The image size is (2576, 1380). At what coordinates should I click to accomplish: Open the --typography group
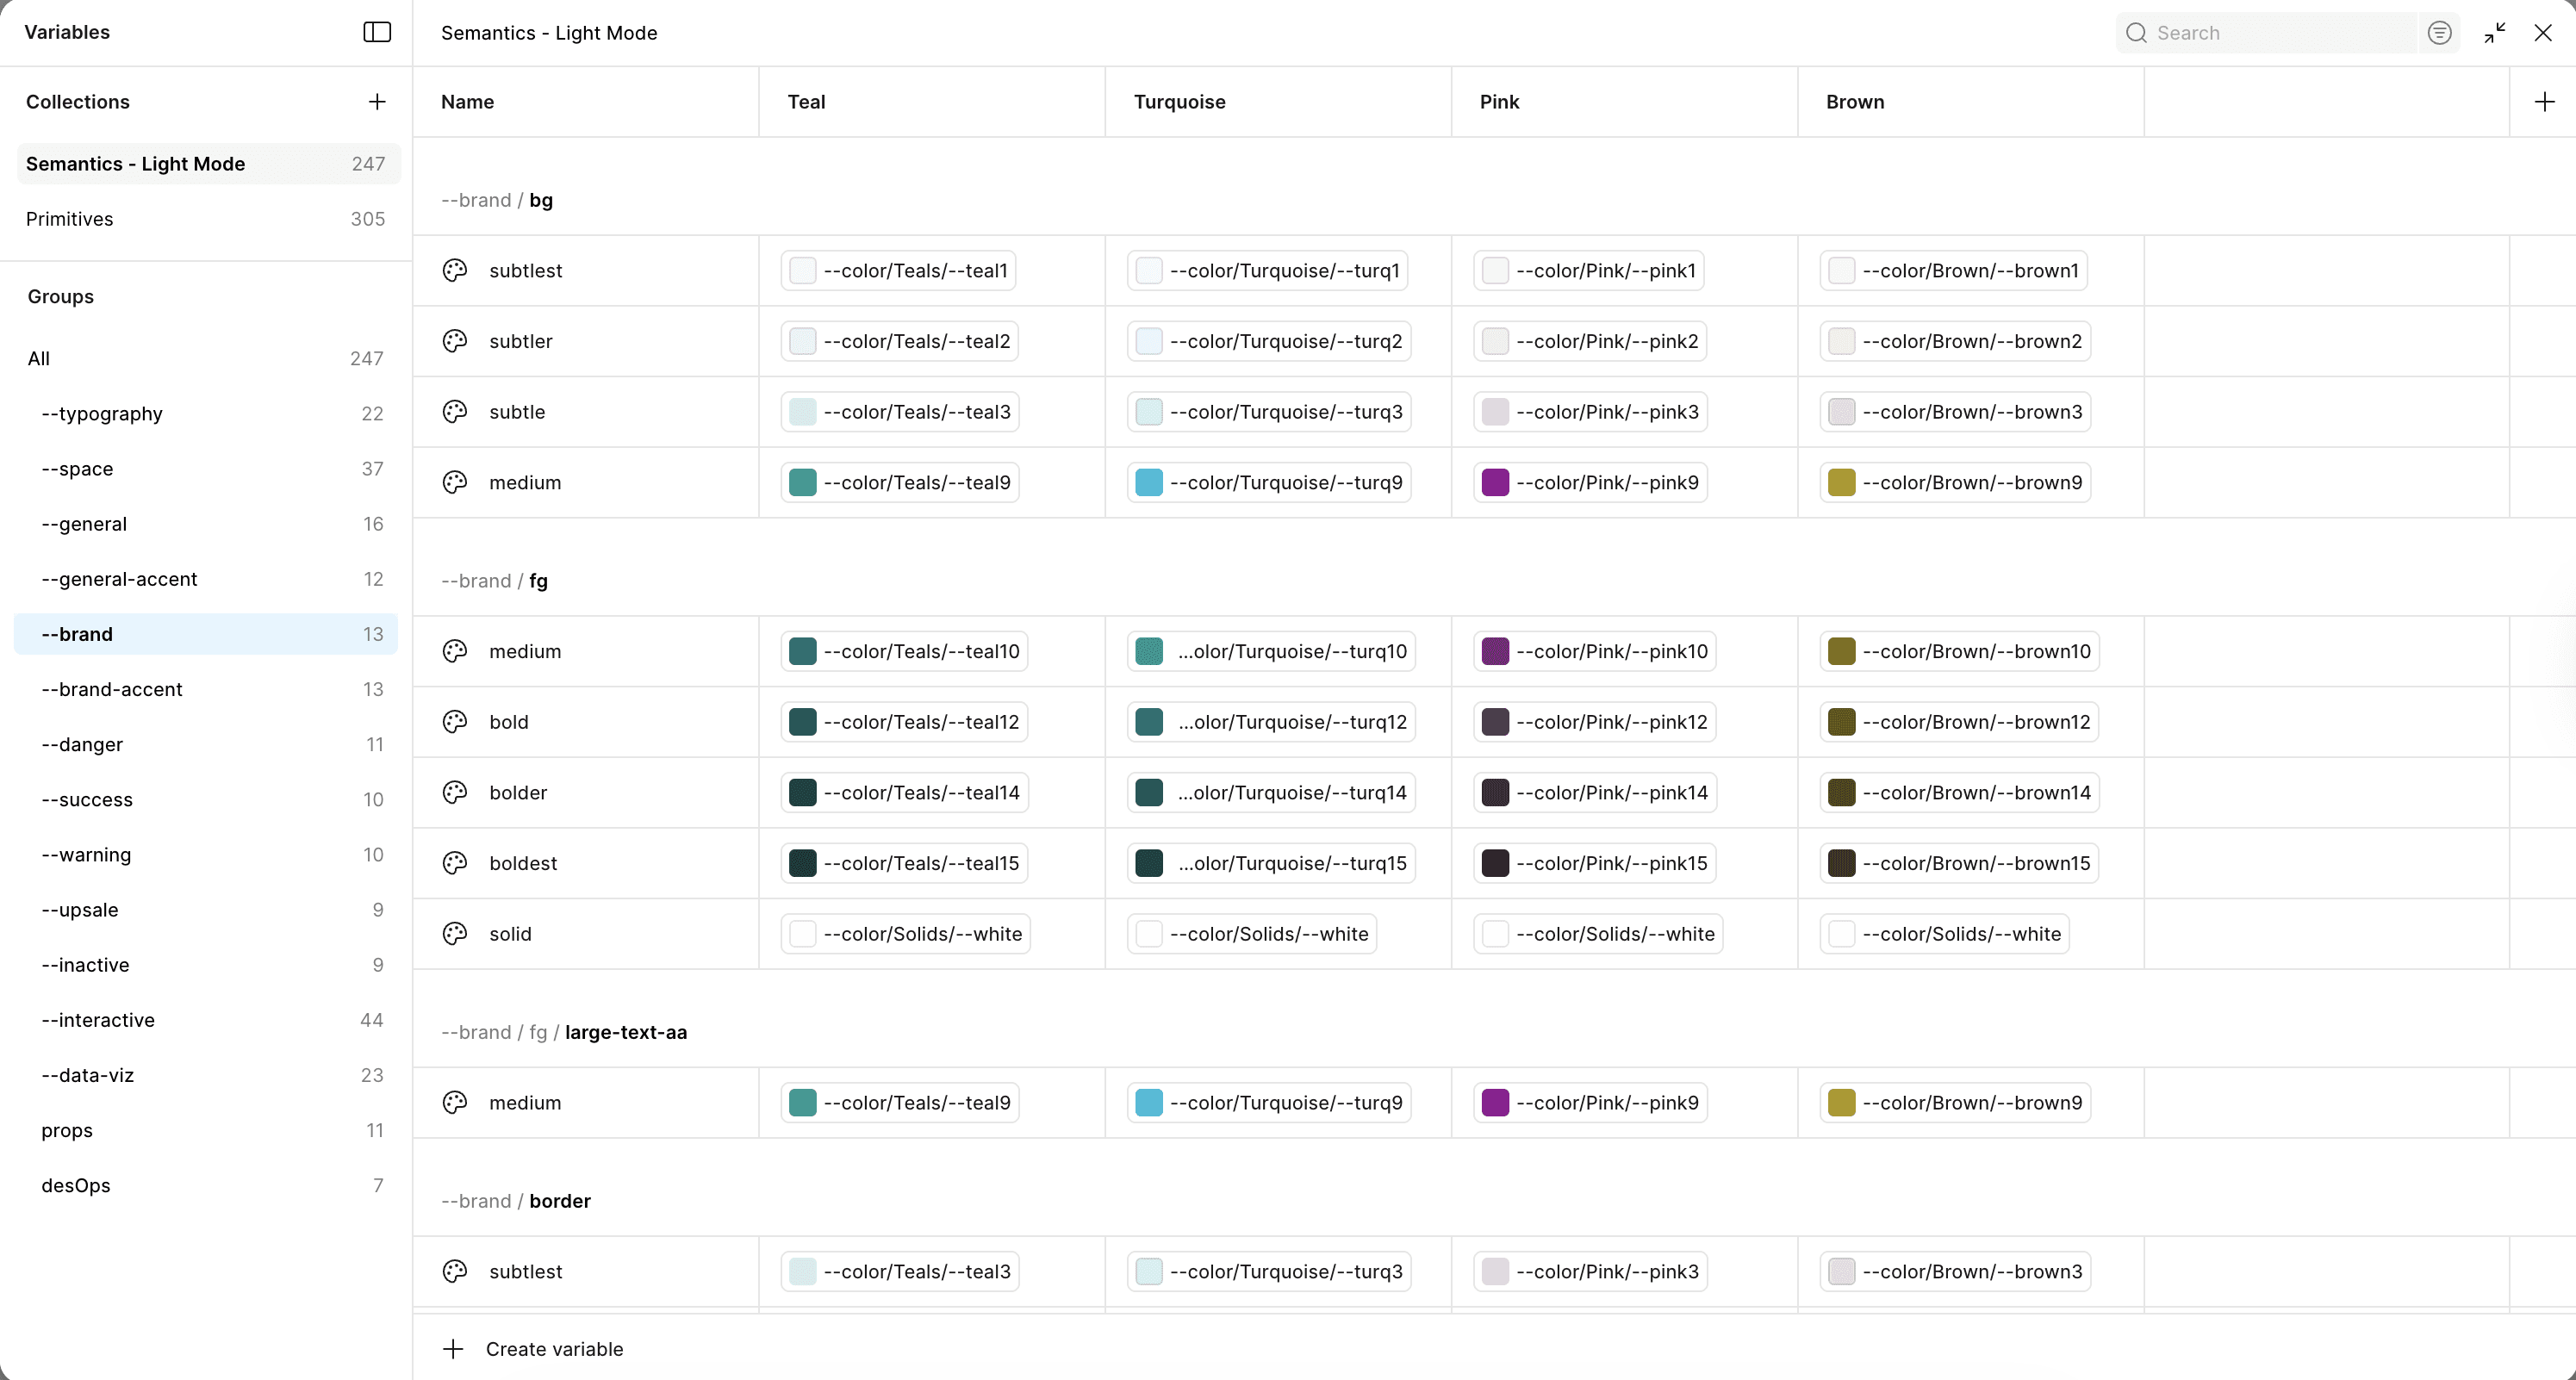coord(102,414)
